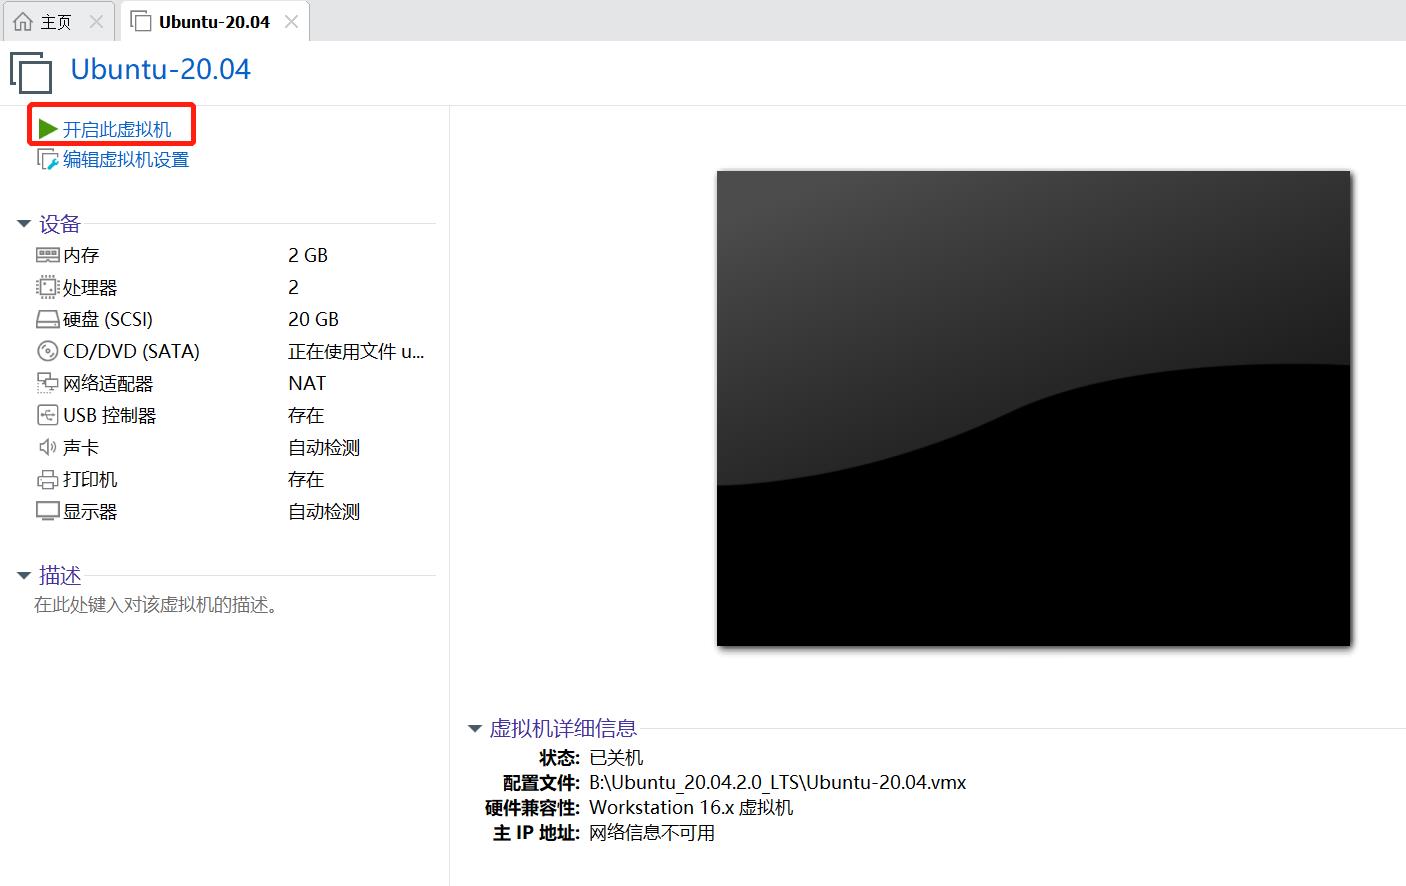Collapse the 描述 description section
Viewport: 1406px width, 886px height.
[24, 576]
